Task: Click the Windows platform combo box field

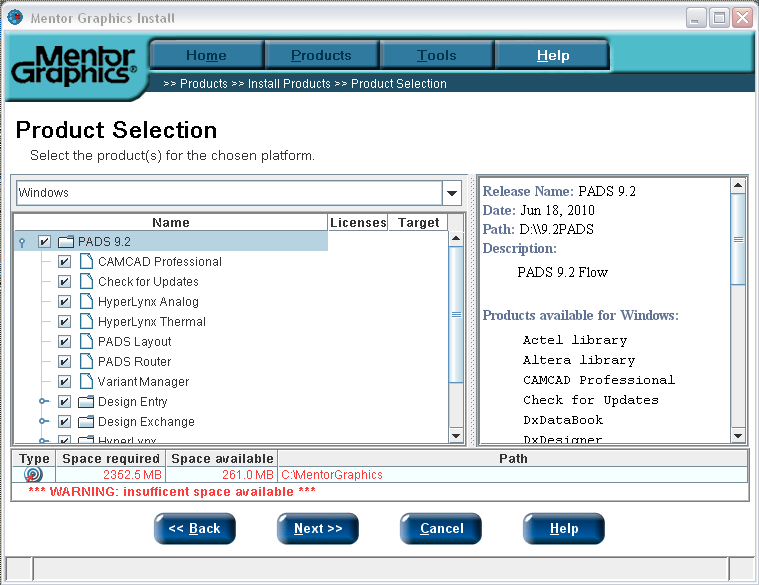Action: point(229,193)
